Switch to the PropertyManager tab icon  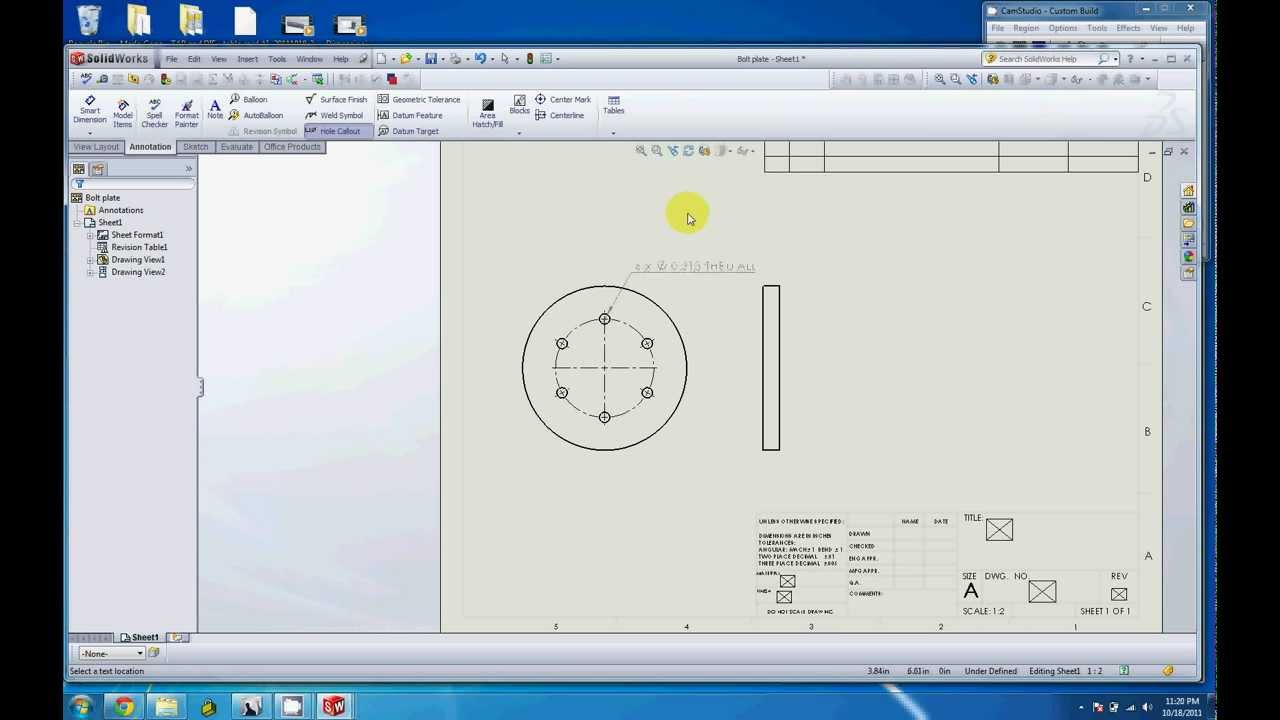pos(98,169)
